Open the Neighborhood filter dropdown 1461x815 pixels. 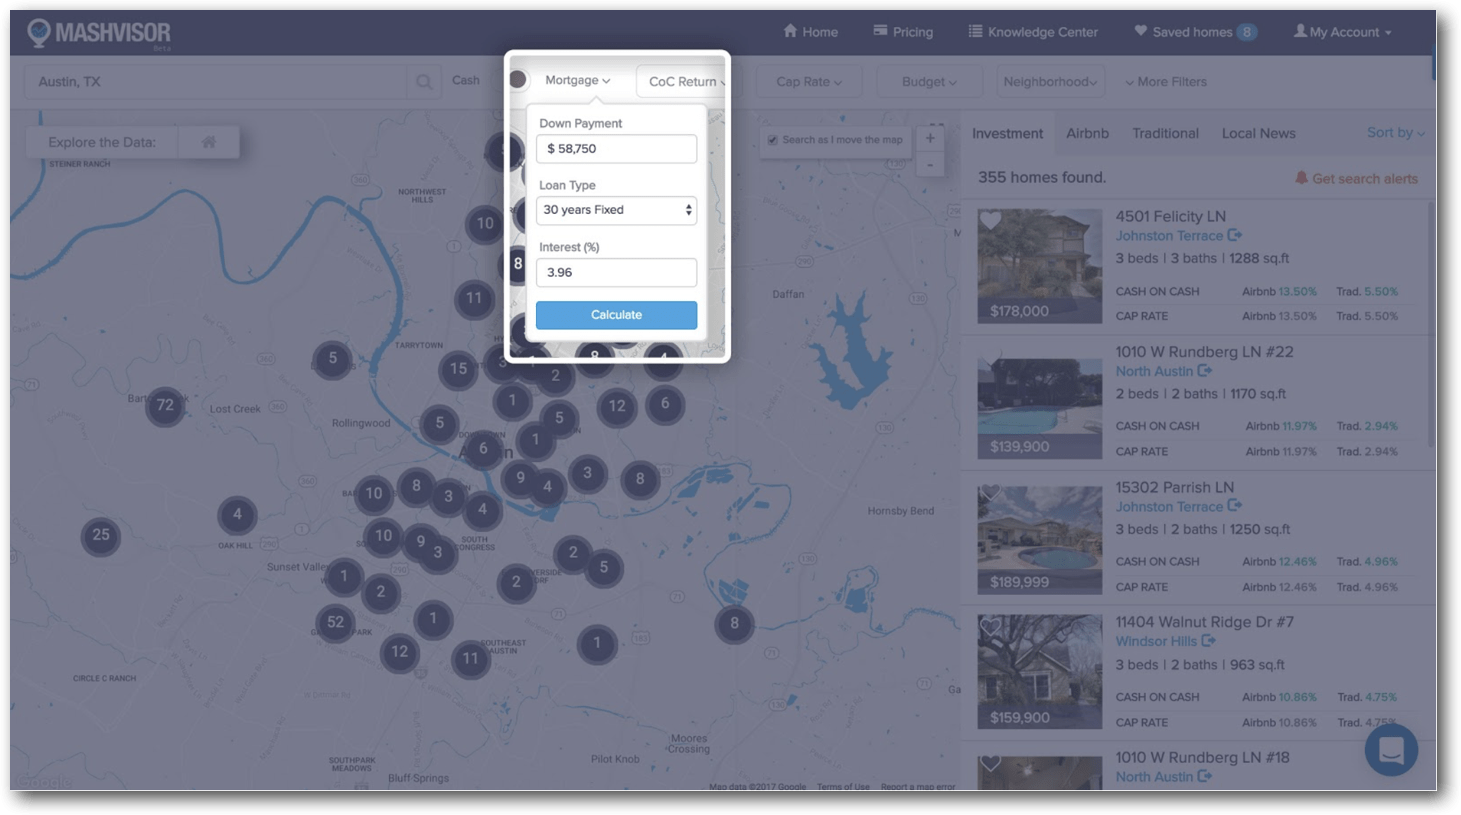1050,82
